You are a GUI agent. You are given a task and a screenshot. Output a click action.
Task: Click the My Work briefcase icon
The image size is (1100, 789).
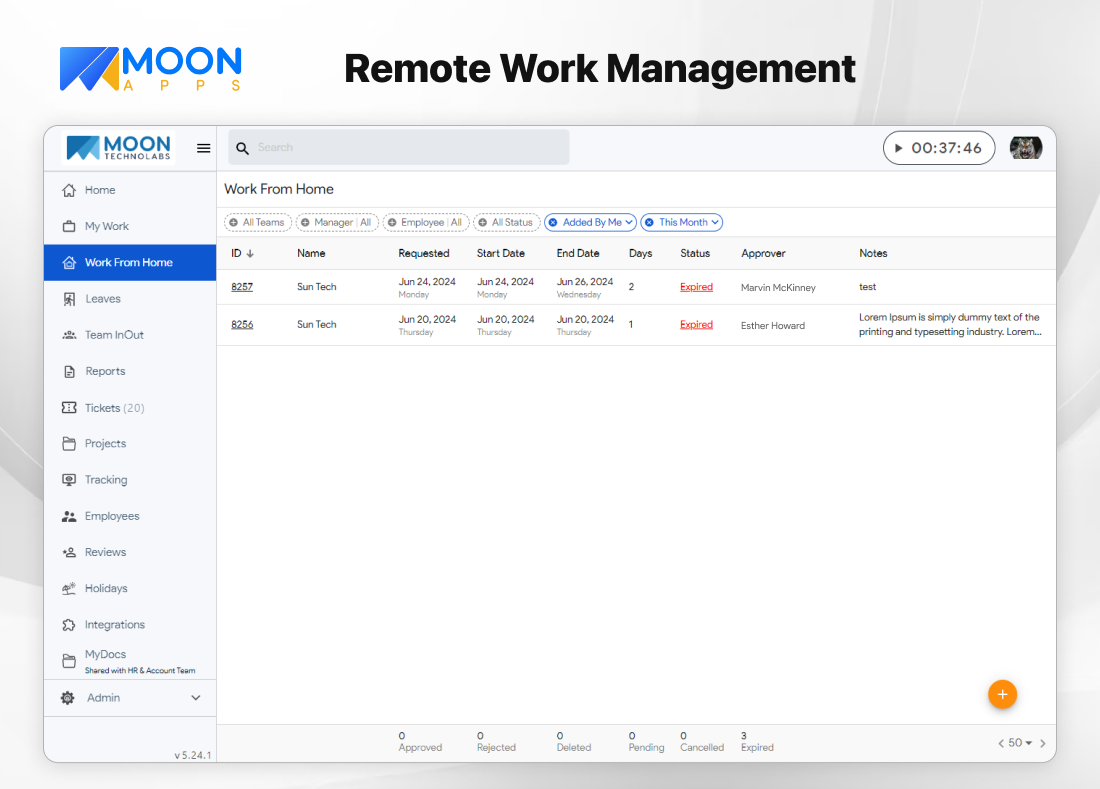point(69,227)
